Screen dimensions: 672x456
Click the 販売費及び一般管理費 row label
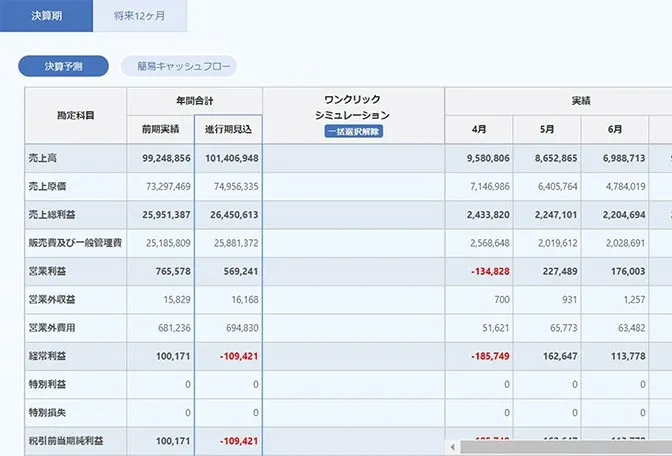[75, 243]
